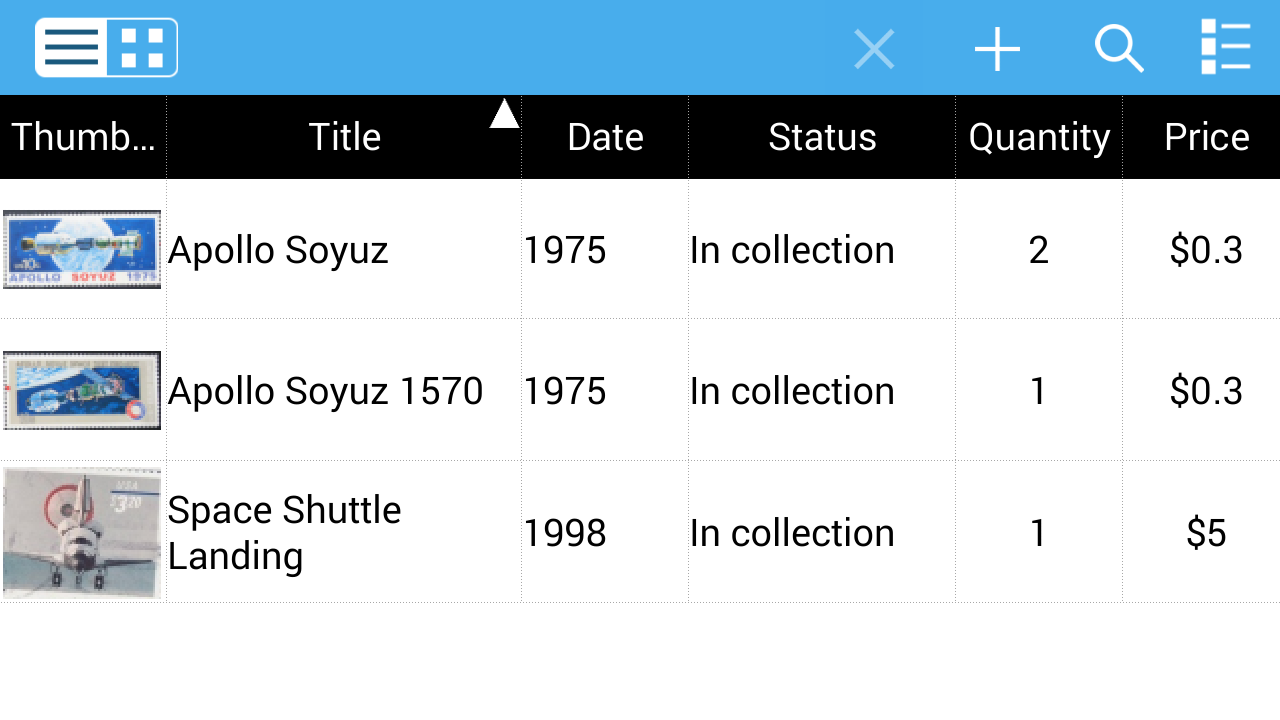Select the Space Shuttle Landing title

click(285, 533)
